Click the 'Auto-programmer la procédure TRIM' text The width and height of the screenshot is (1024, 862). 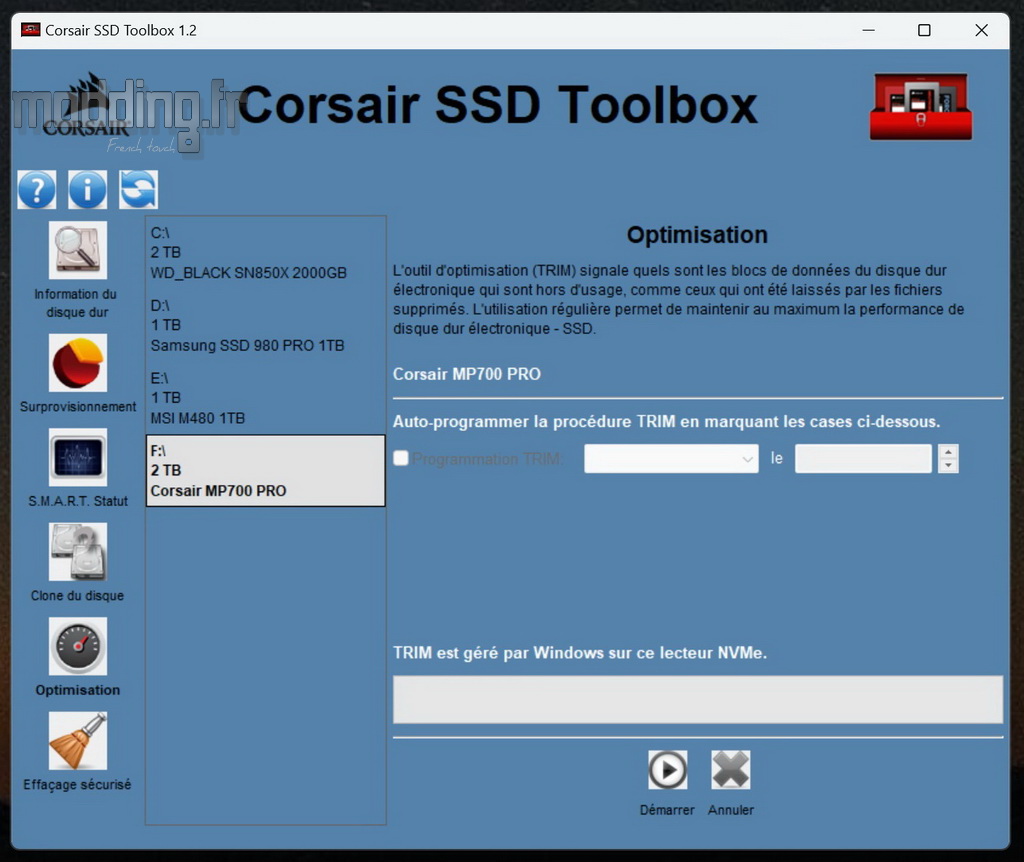click(x=667, y=422)
